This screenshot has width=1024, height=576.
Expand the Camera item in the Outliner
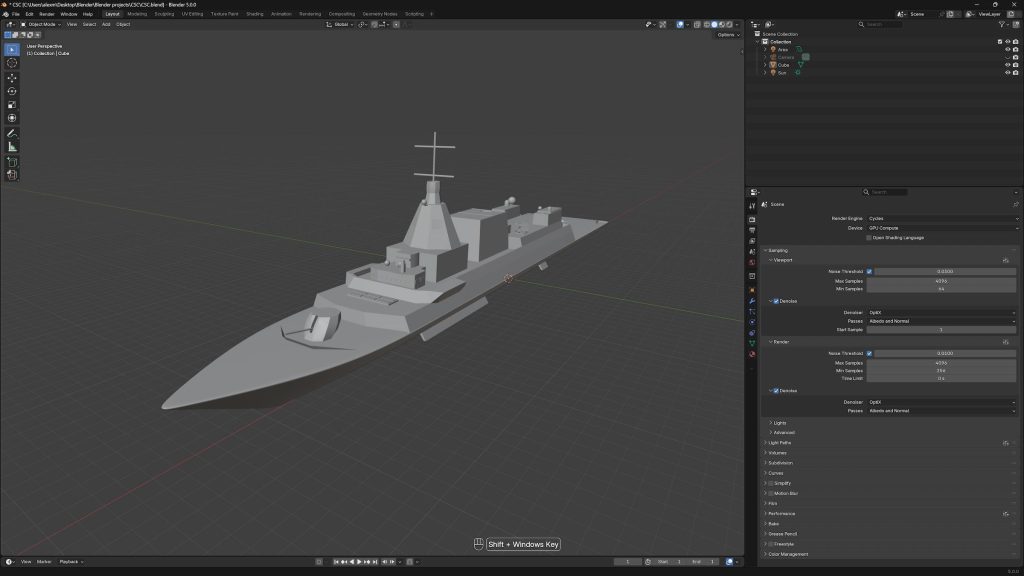[x=765, y=57]
